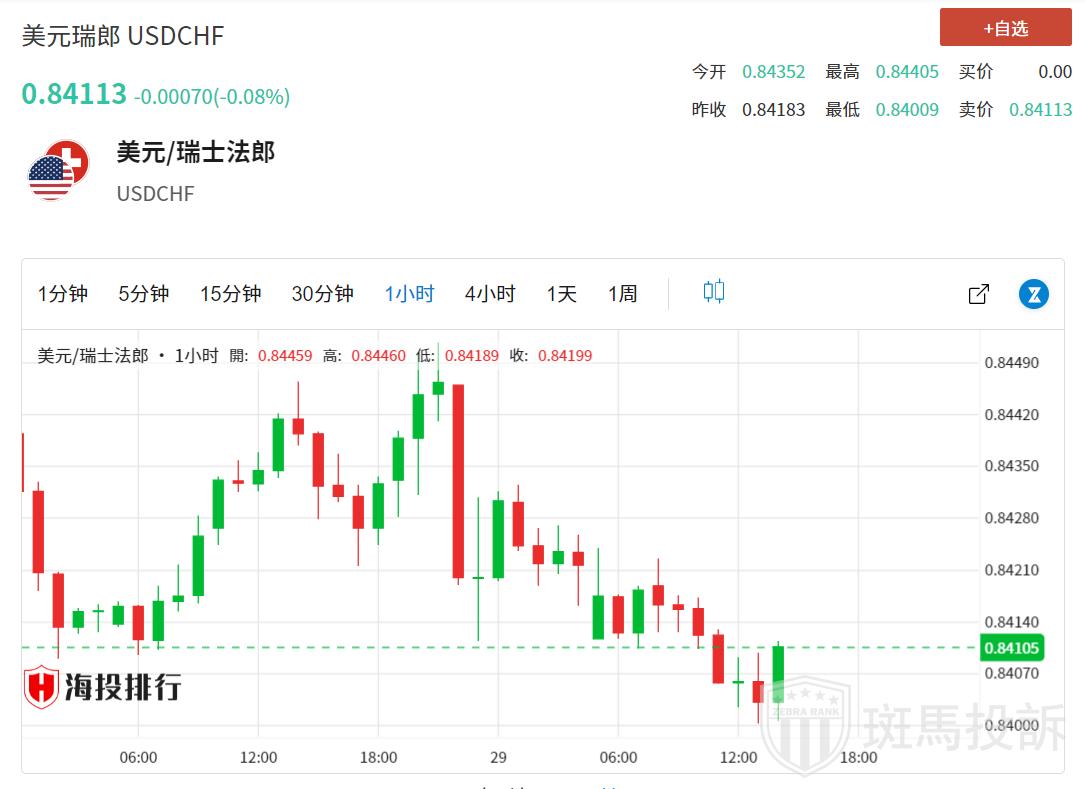
Task: Click the 0.84490 price axis label
Action: [x=1011, y=362]
